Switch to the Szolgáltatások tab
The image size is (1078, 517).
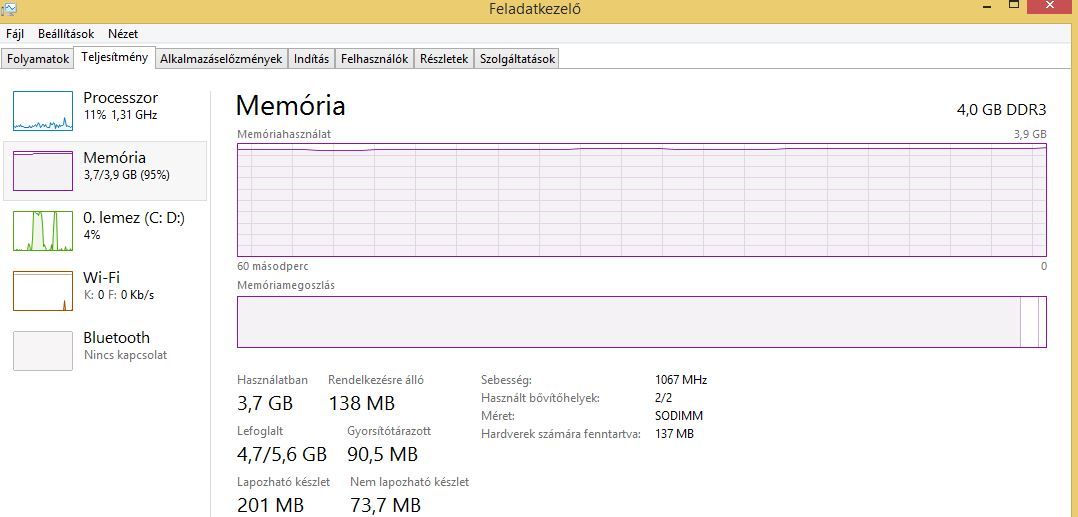tap(518, 59)
